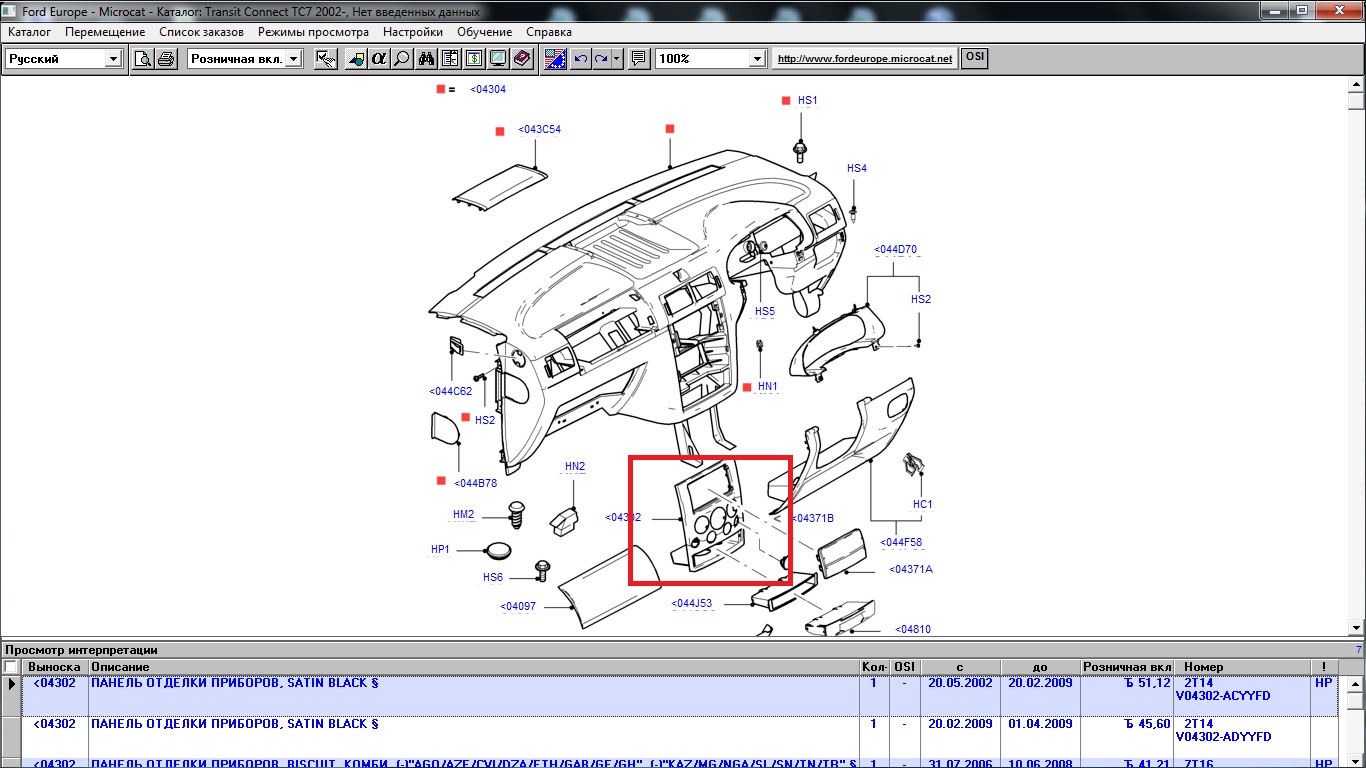Click the print preview icon
Image resolution: width=1366 pixels, height=768 pixels.
pyautogui.click(x=143, y=59)
